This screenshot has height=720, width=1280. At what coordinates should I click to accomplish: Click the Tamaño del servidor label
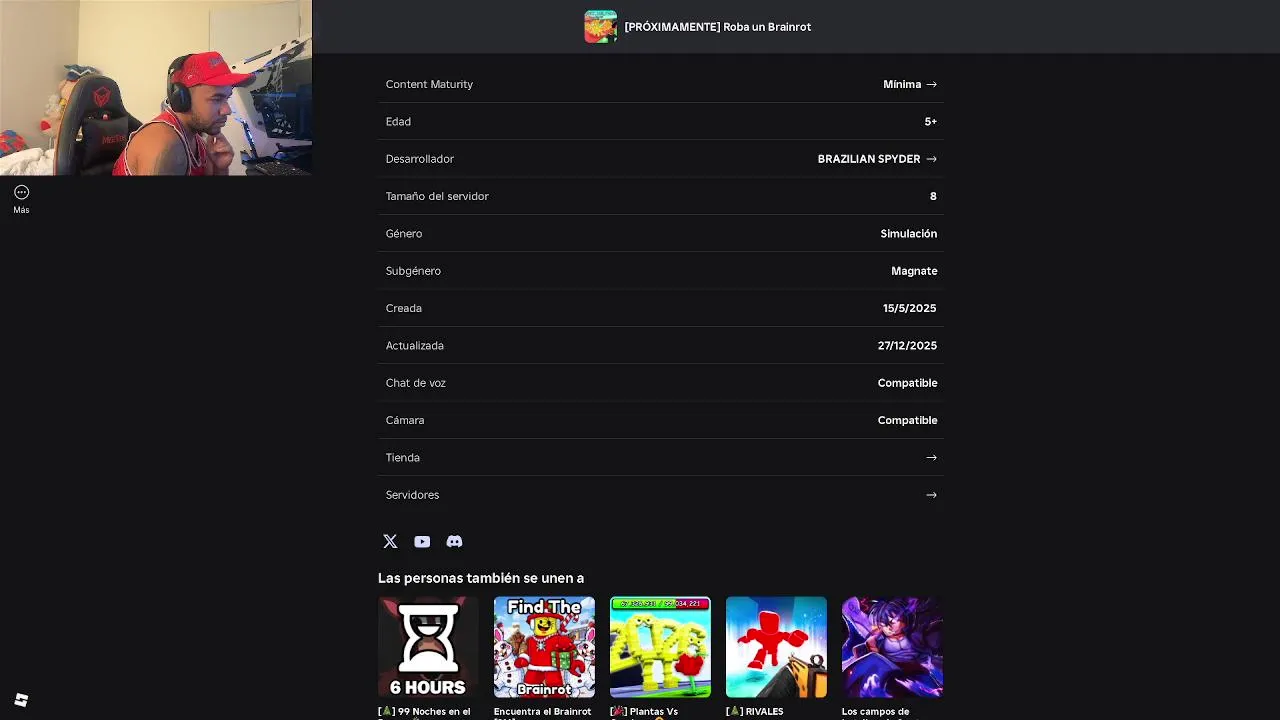pyautogui.click(x=437, y=196)
